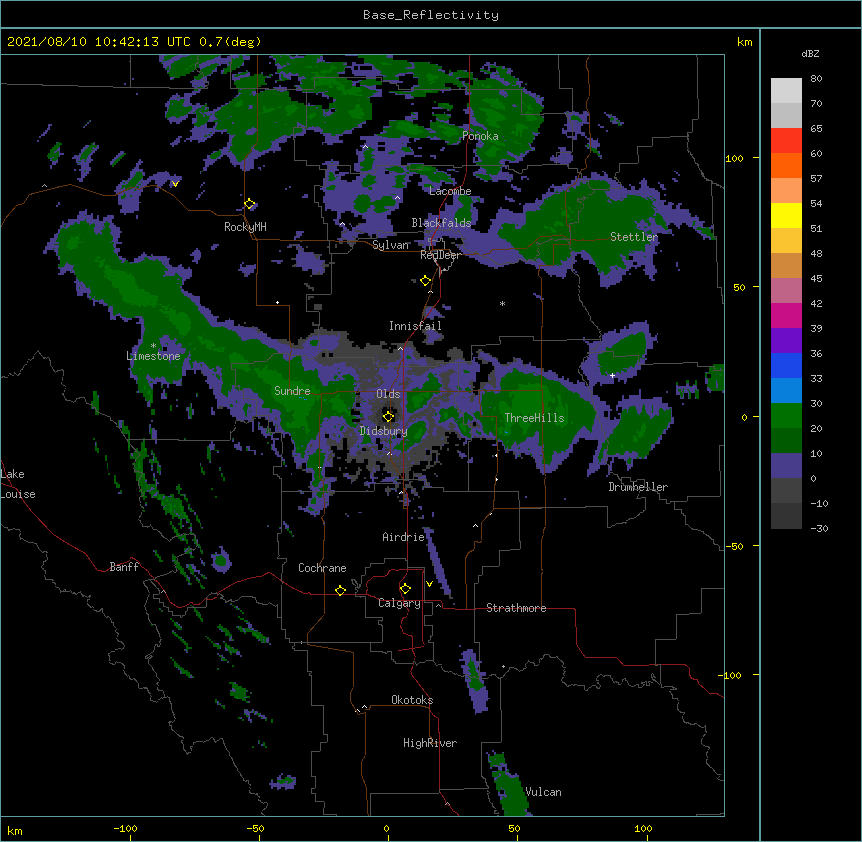Click the 80 value in dBZ legend
This screenshot has height=842, width=862.
click(x=816, y=79)
